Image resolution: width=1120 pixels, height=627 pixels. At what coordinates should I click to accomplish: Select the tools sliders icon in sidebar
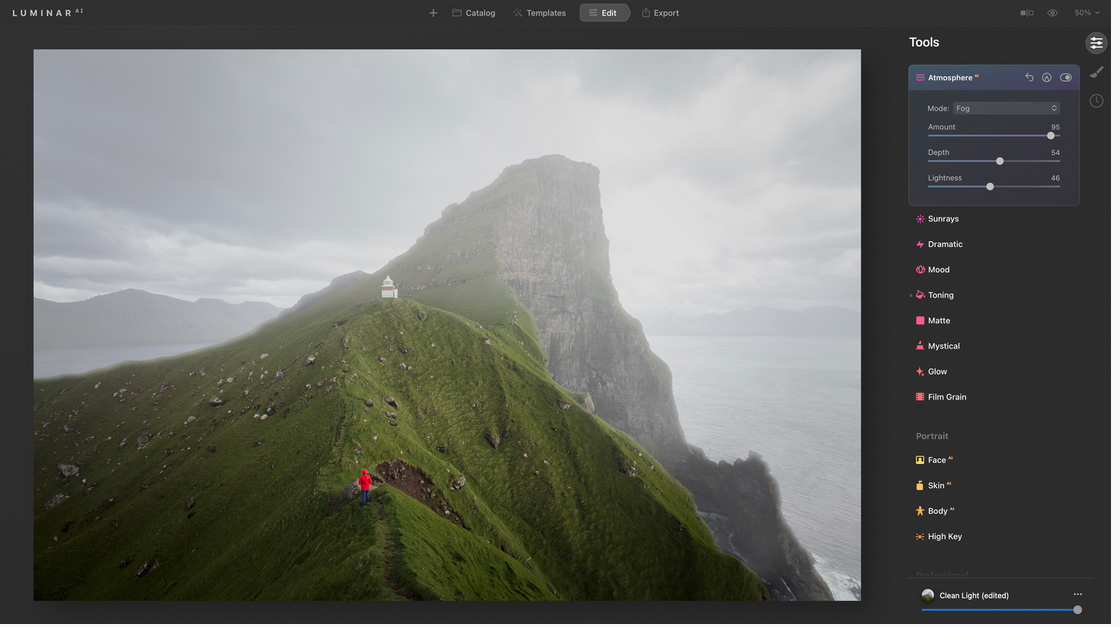tap(1096, 43)
